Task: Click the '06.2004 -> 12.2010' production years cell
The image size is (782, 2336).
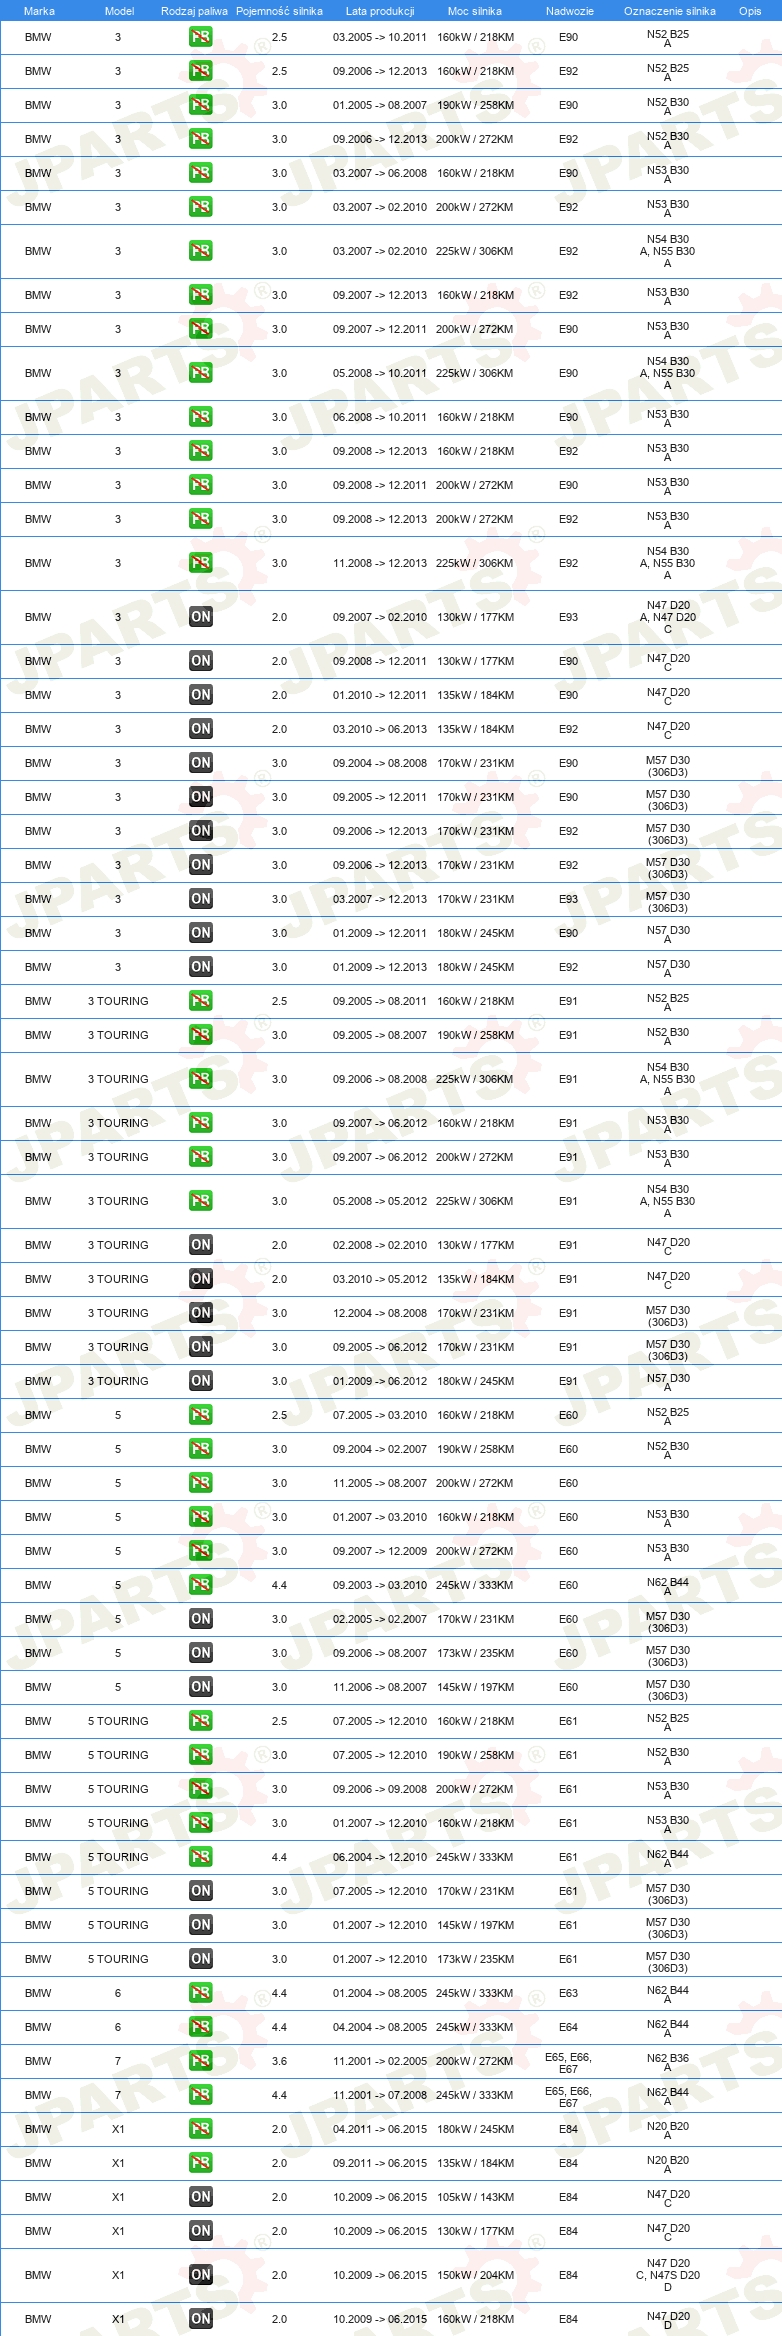Action: point(380,1857)
